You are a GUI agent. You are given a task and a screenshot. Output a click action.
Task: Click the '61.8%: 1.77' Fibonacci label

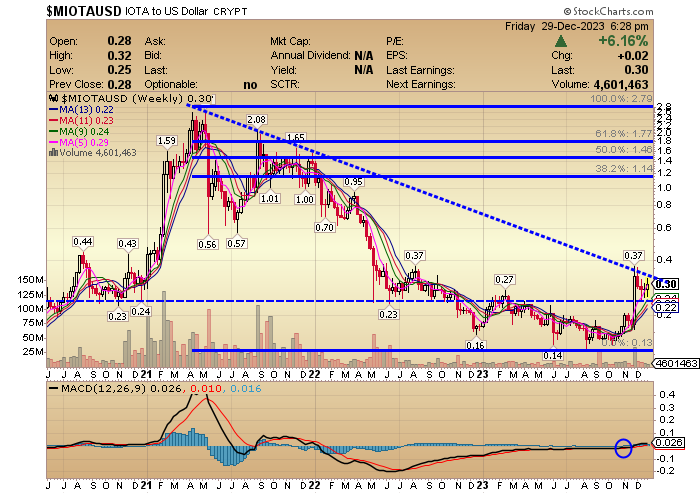click(624, 133)
